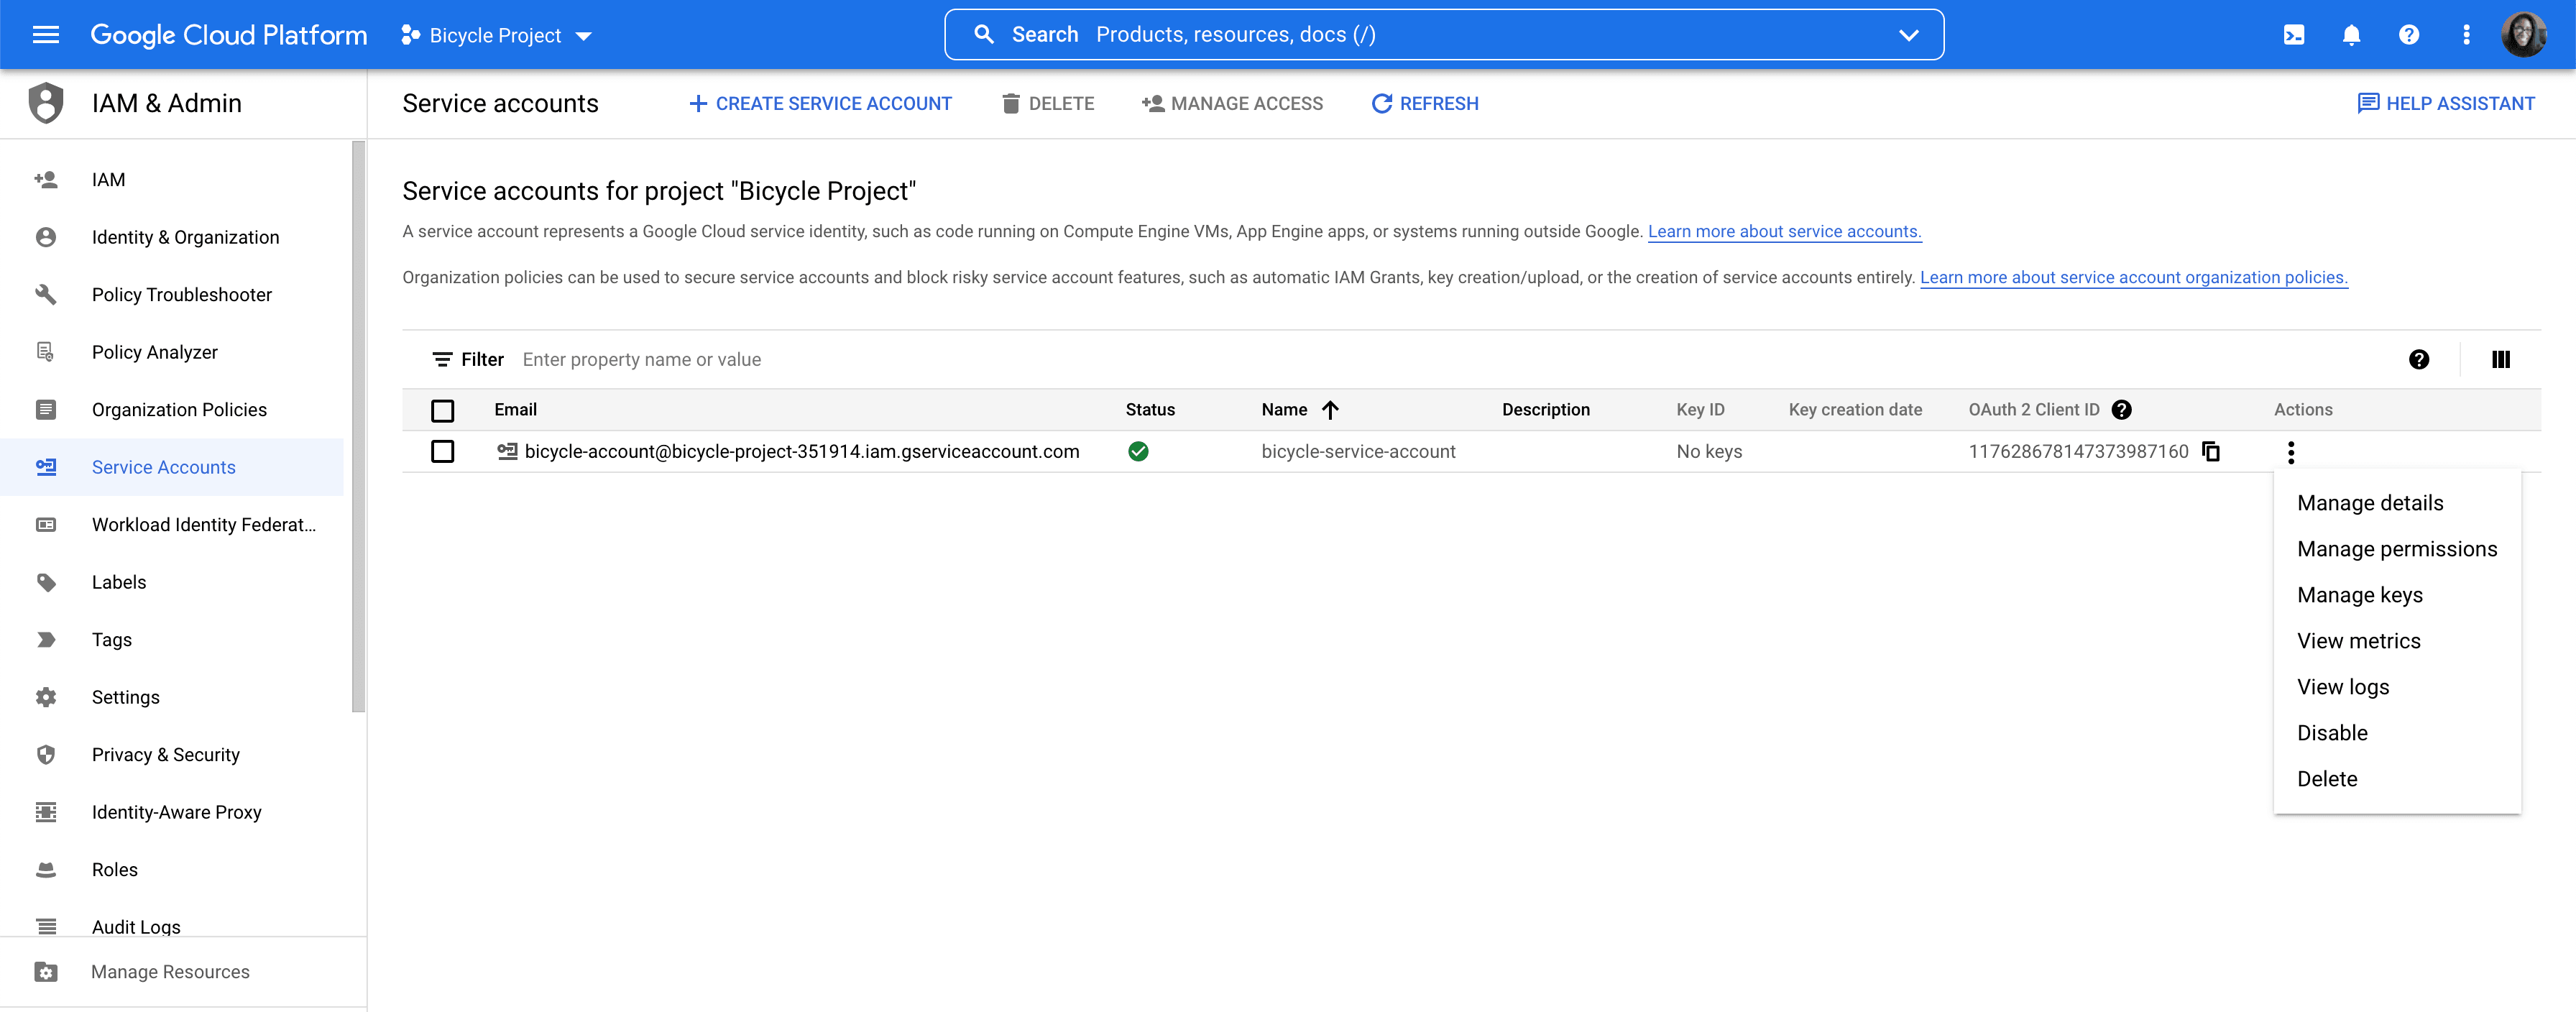Click the help question mark in top bar
This screenshot has width=2576, height=1012.
pyautogui.click(x=2408, y=35)
